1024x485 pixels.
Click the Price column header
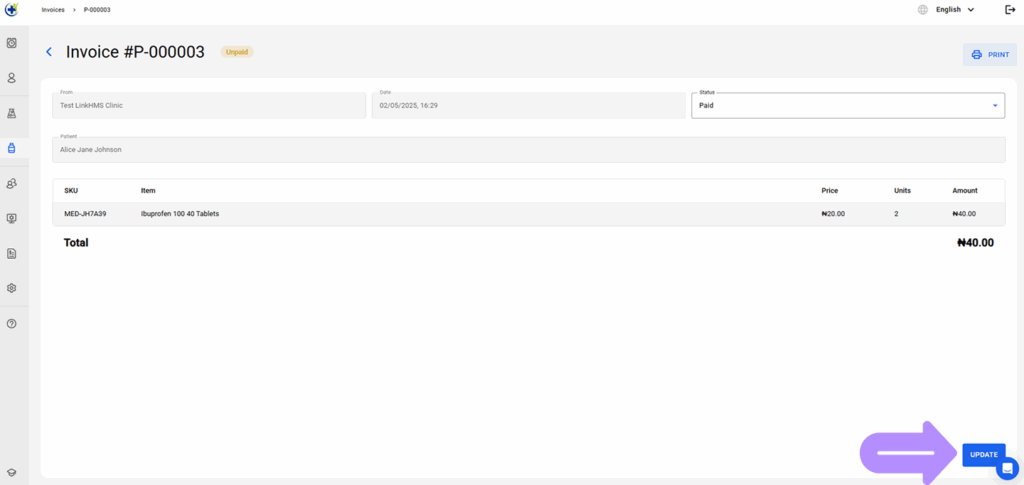pyautogui.click(x=829, y=191)
